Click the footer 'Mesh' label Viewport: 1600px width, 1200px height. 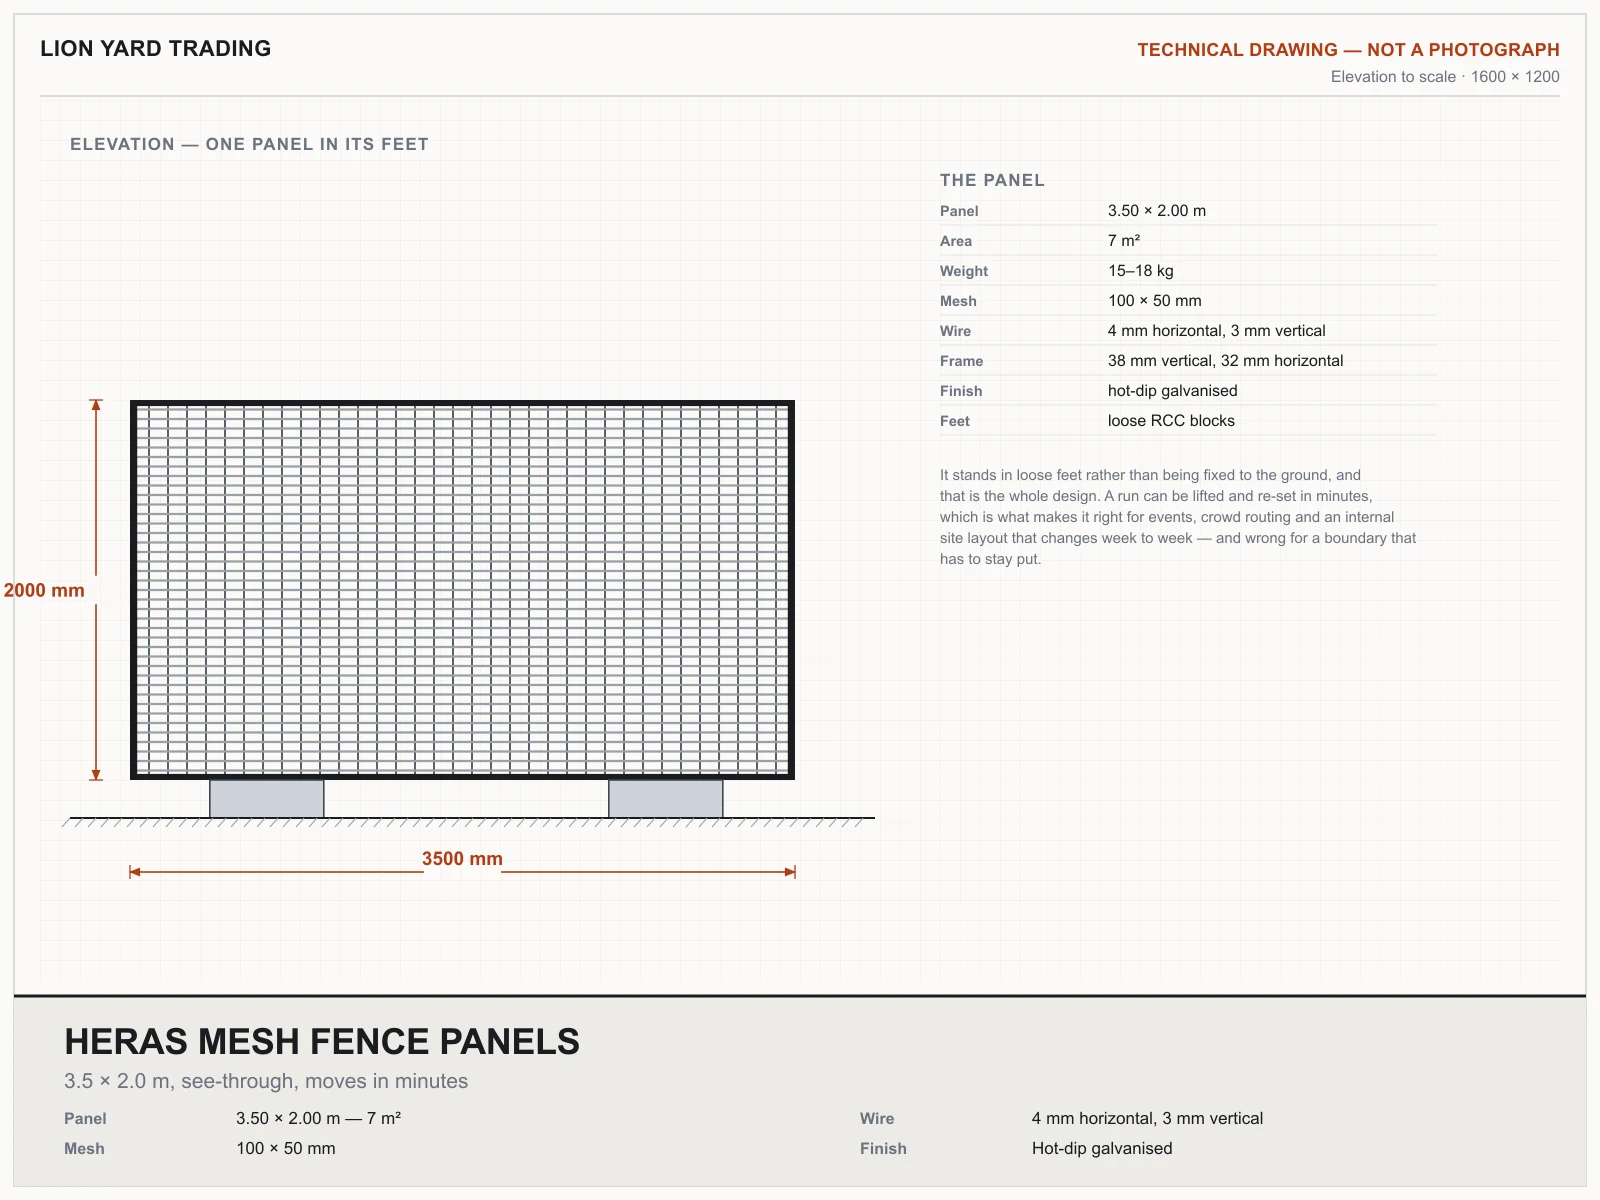84,1149
